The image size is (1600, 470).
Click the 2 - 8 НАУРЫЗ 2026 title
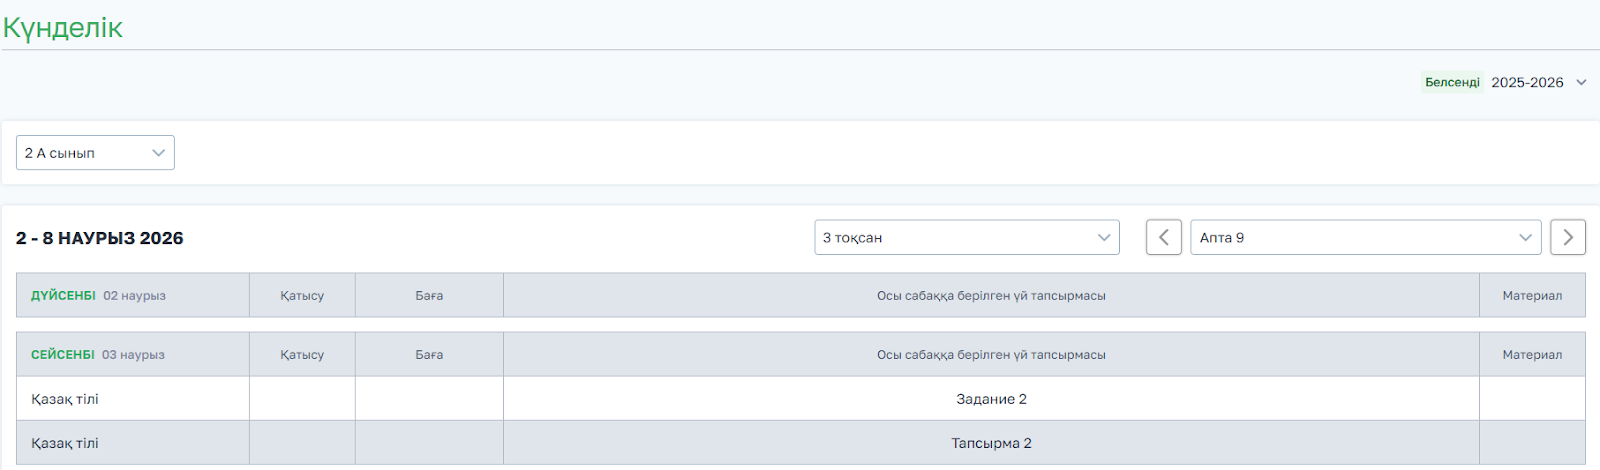100,238
